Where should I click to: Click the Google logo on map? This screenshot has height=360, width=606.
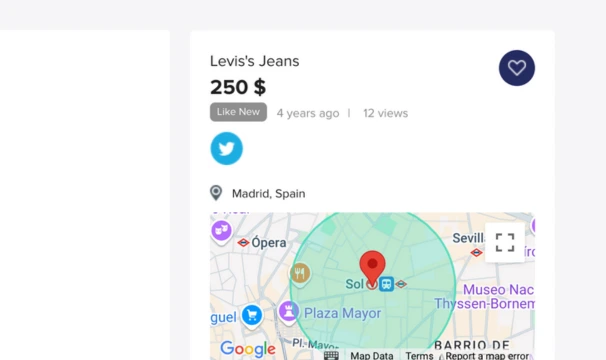click(x=248, y=348)
